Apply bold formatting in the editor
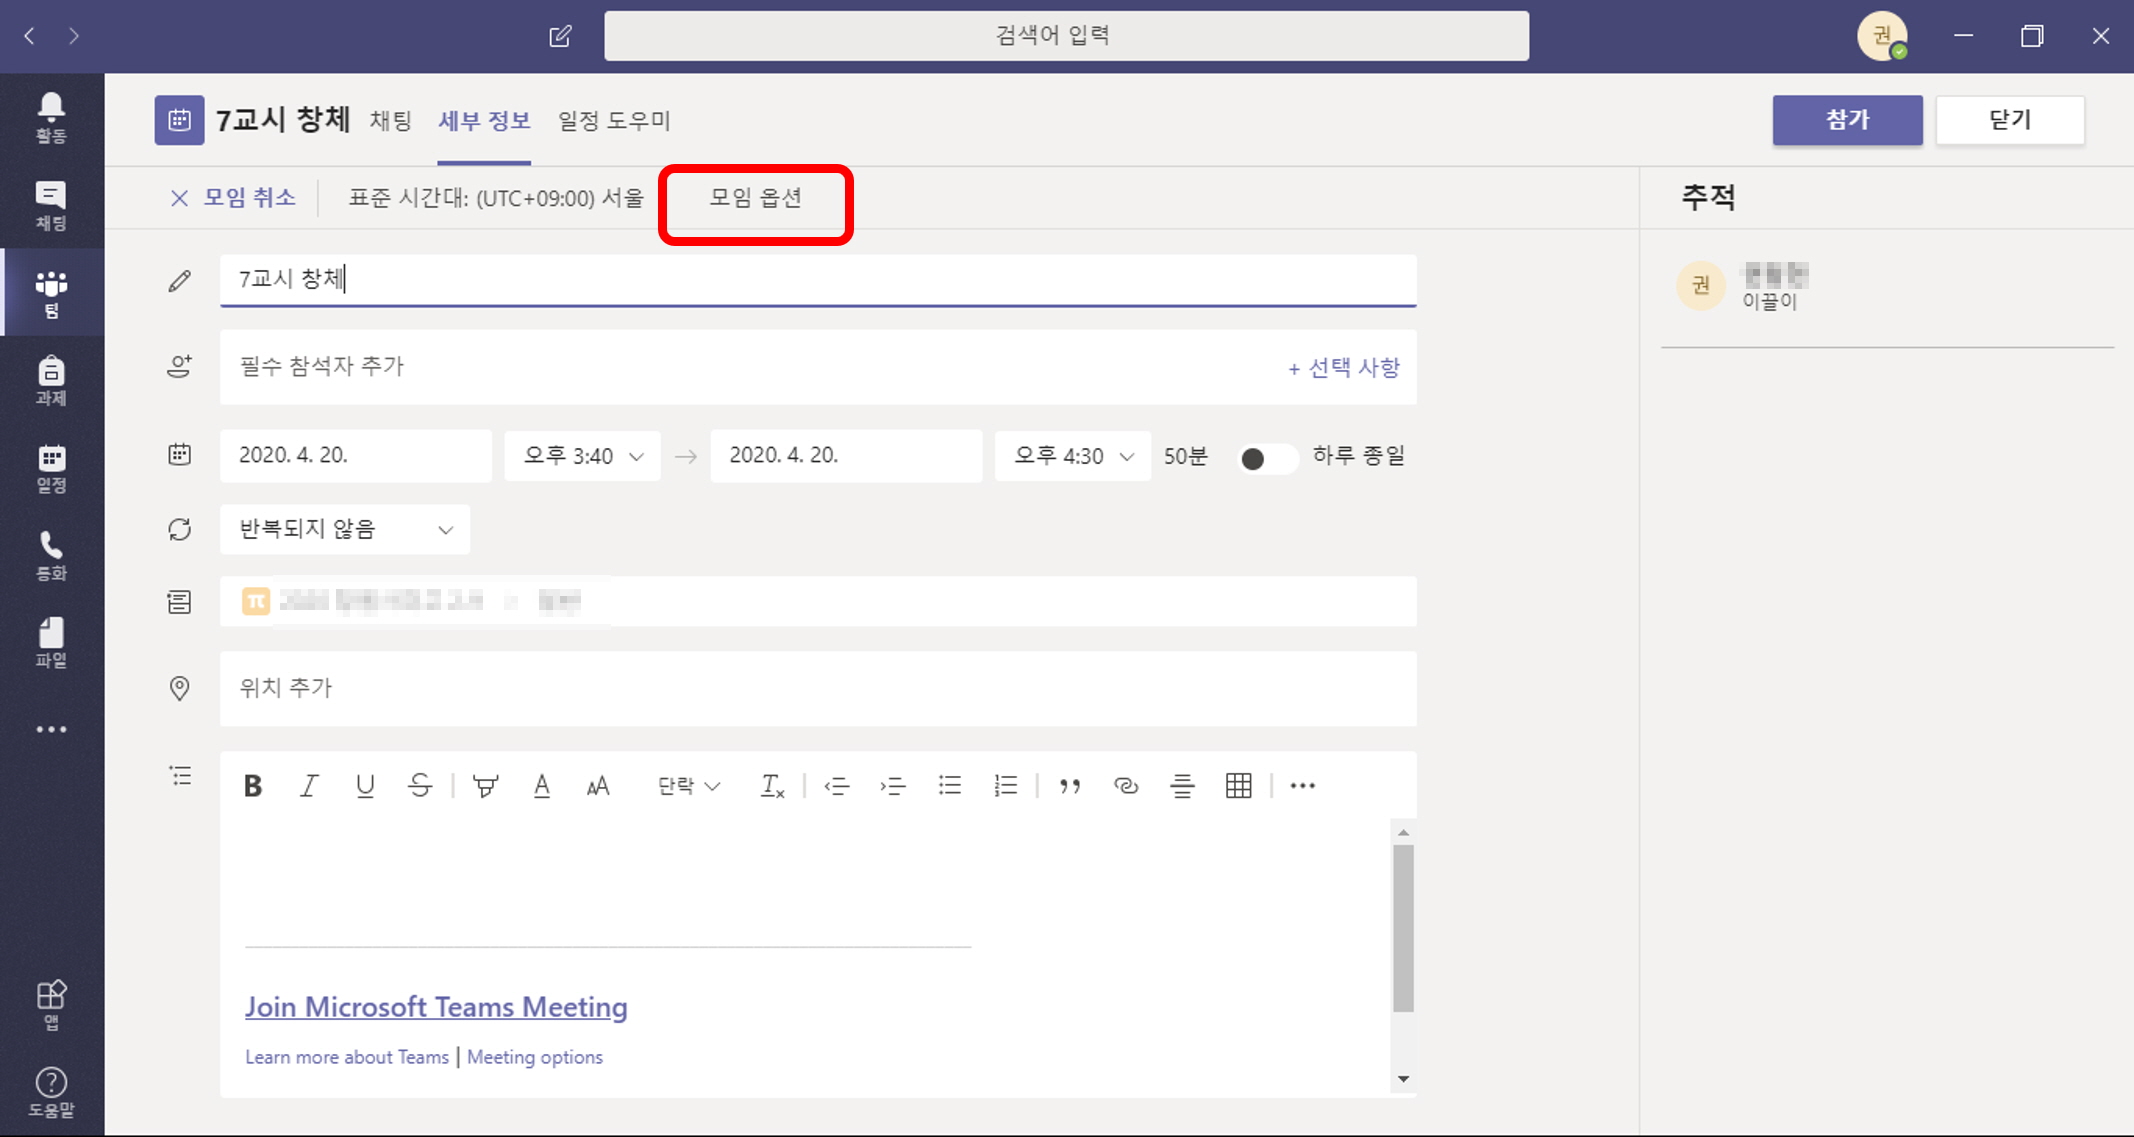This screenshot has height=1137, width=2134. (253, 786)
